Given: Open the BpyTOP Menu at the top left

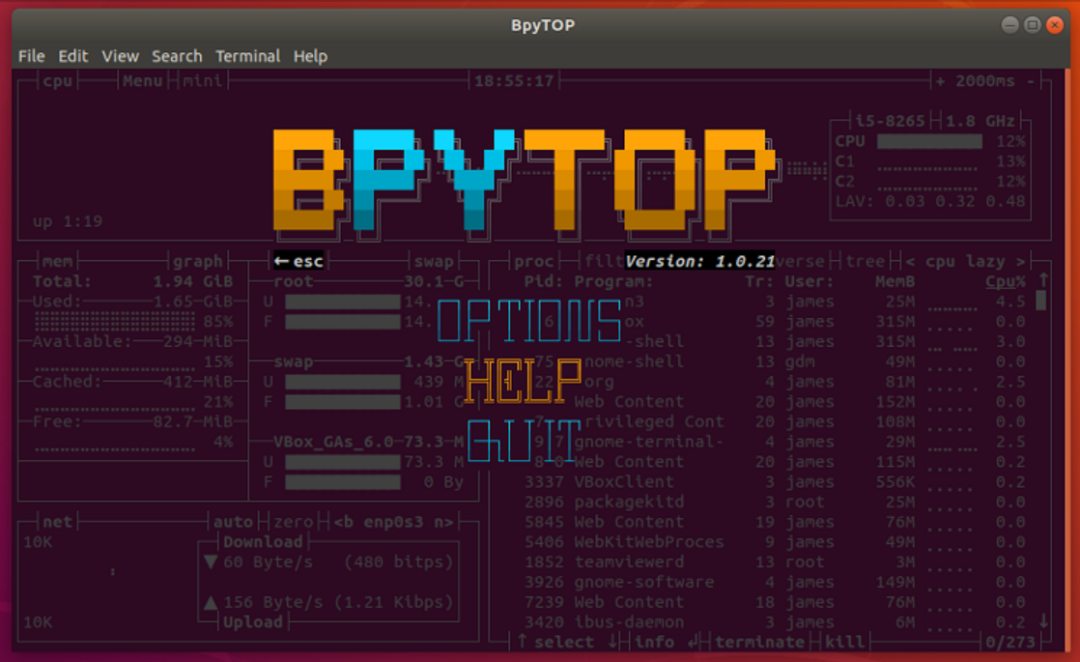Looking at the screenshot, I should tap(142, 80).
